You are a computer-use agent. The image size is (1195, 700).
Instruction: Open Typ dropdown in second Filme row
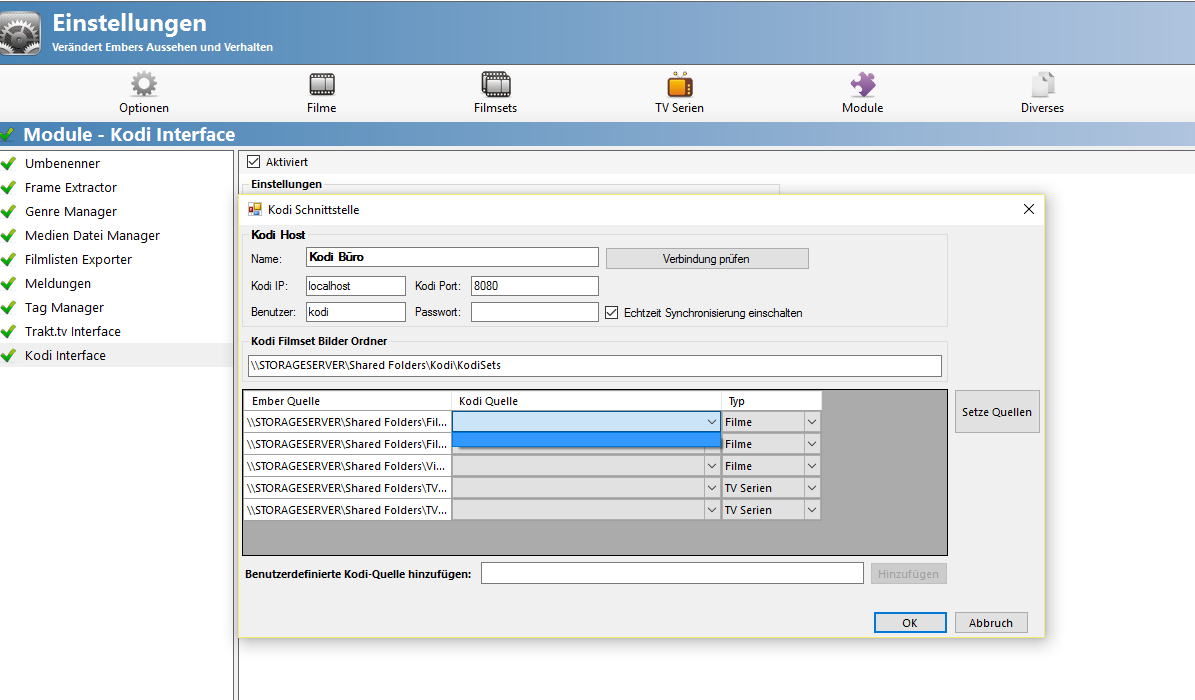(x=812, y=444)
